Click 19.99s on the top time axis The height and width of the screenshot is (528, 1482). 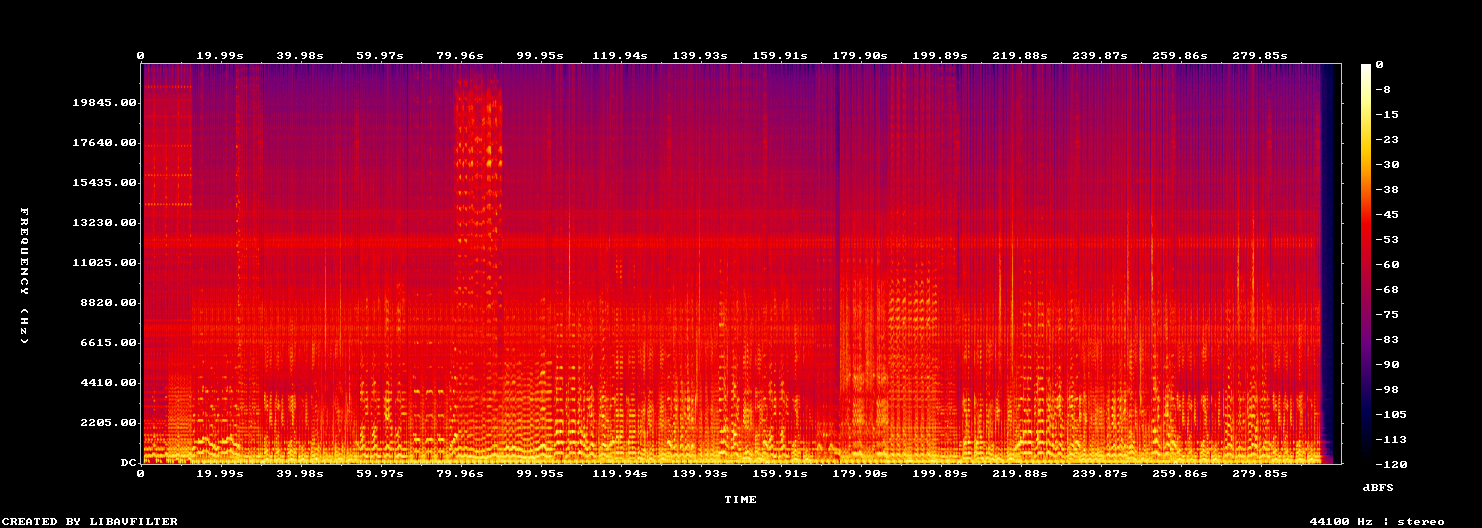(220, 56)
